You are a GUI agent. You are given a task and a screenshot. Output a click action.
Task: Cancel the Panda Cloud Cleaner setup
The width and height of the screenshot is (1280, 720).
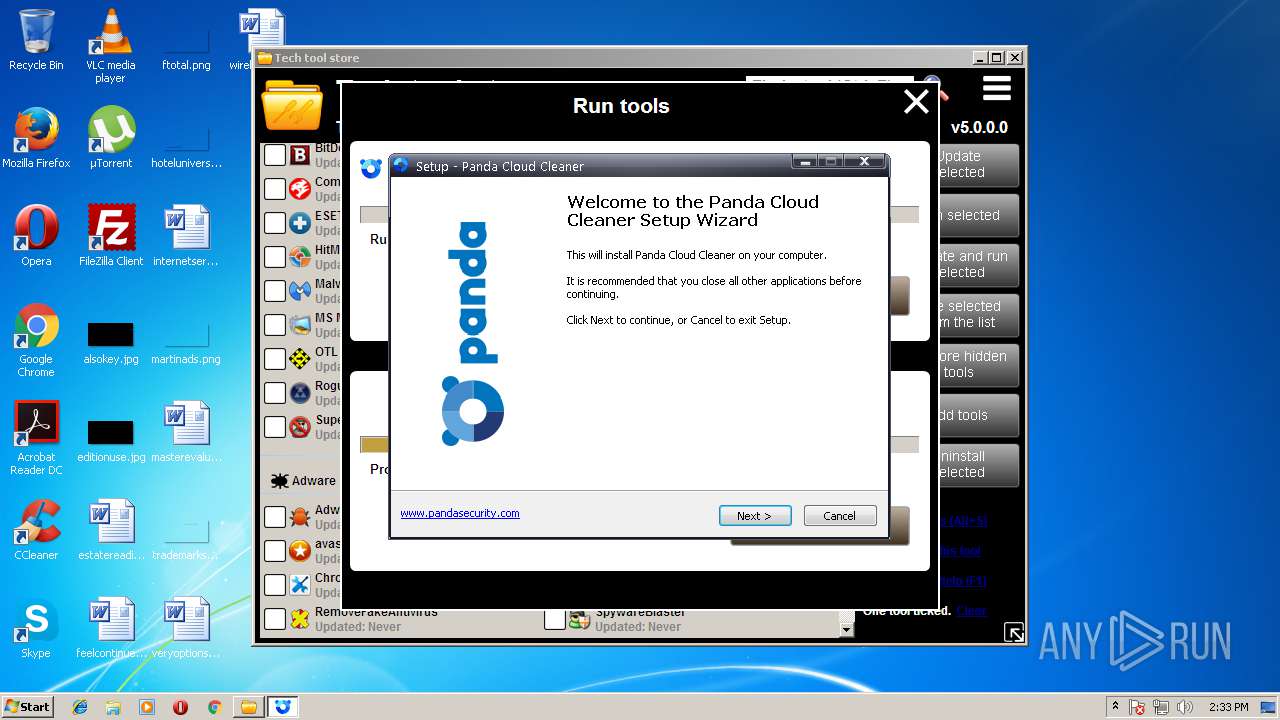point(840,516)
